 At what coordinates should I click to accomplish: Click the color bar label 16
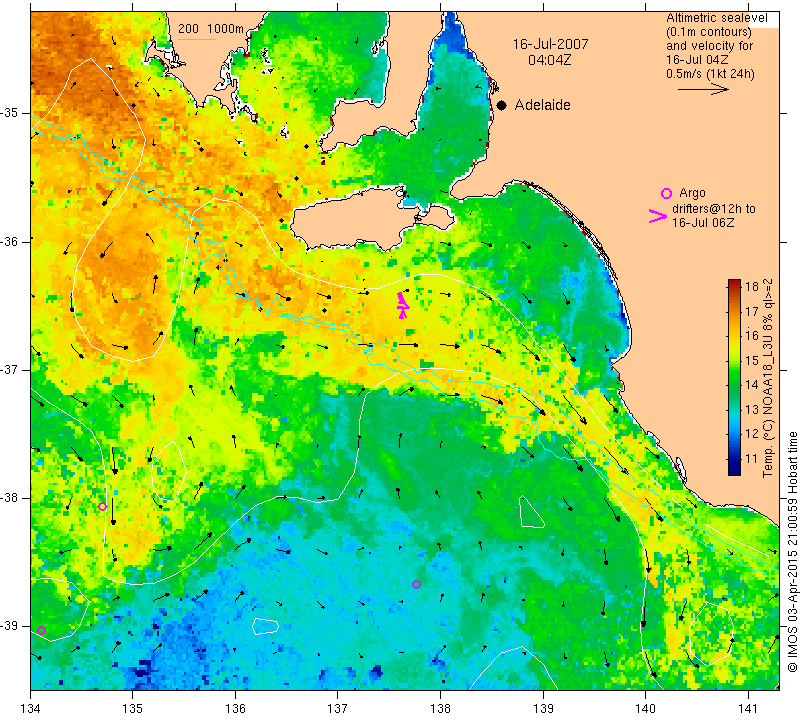click(x=752, y=335)
